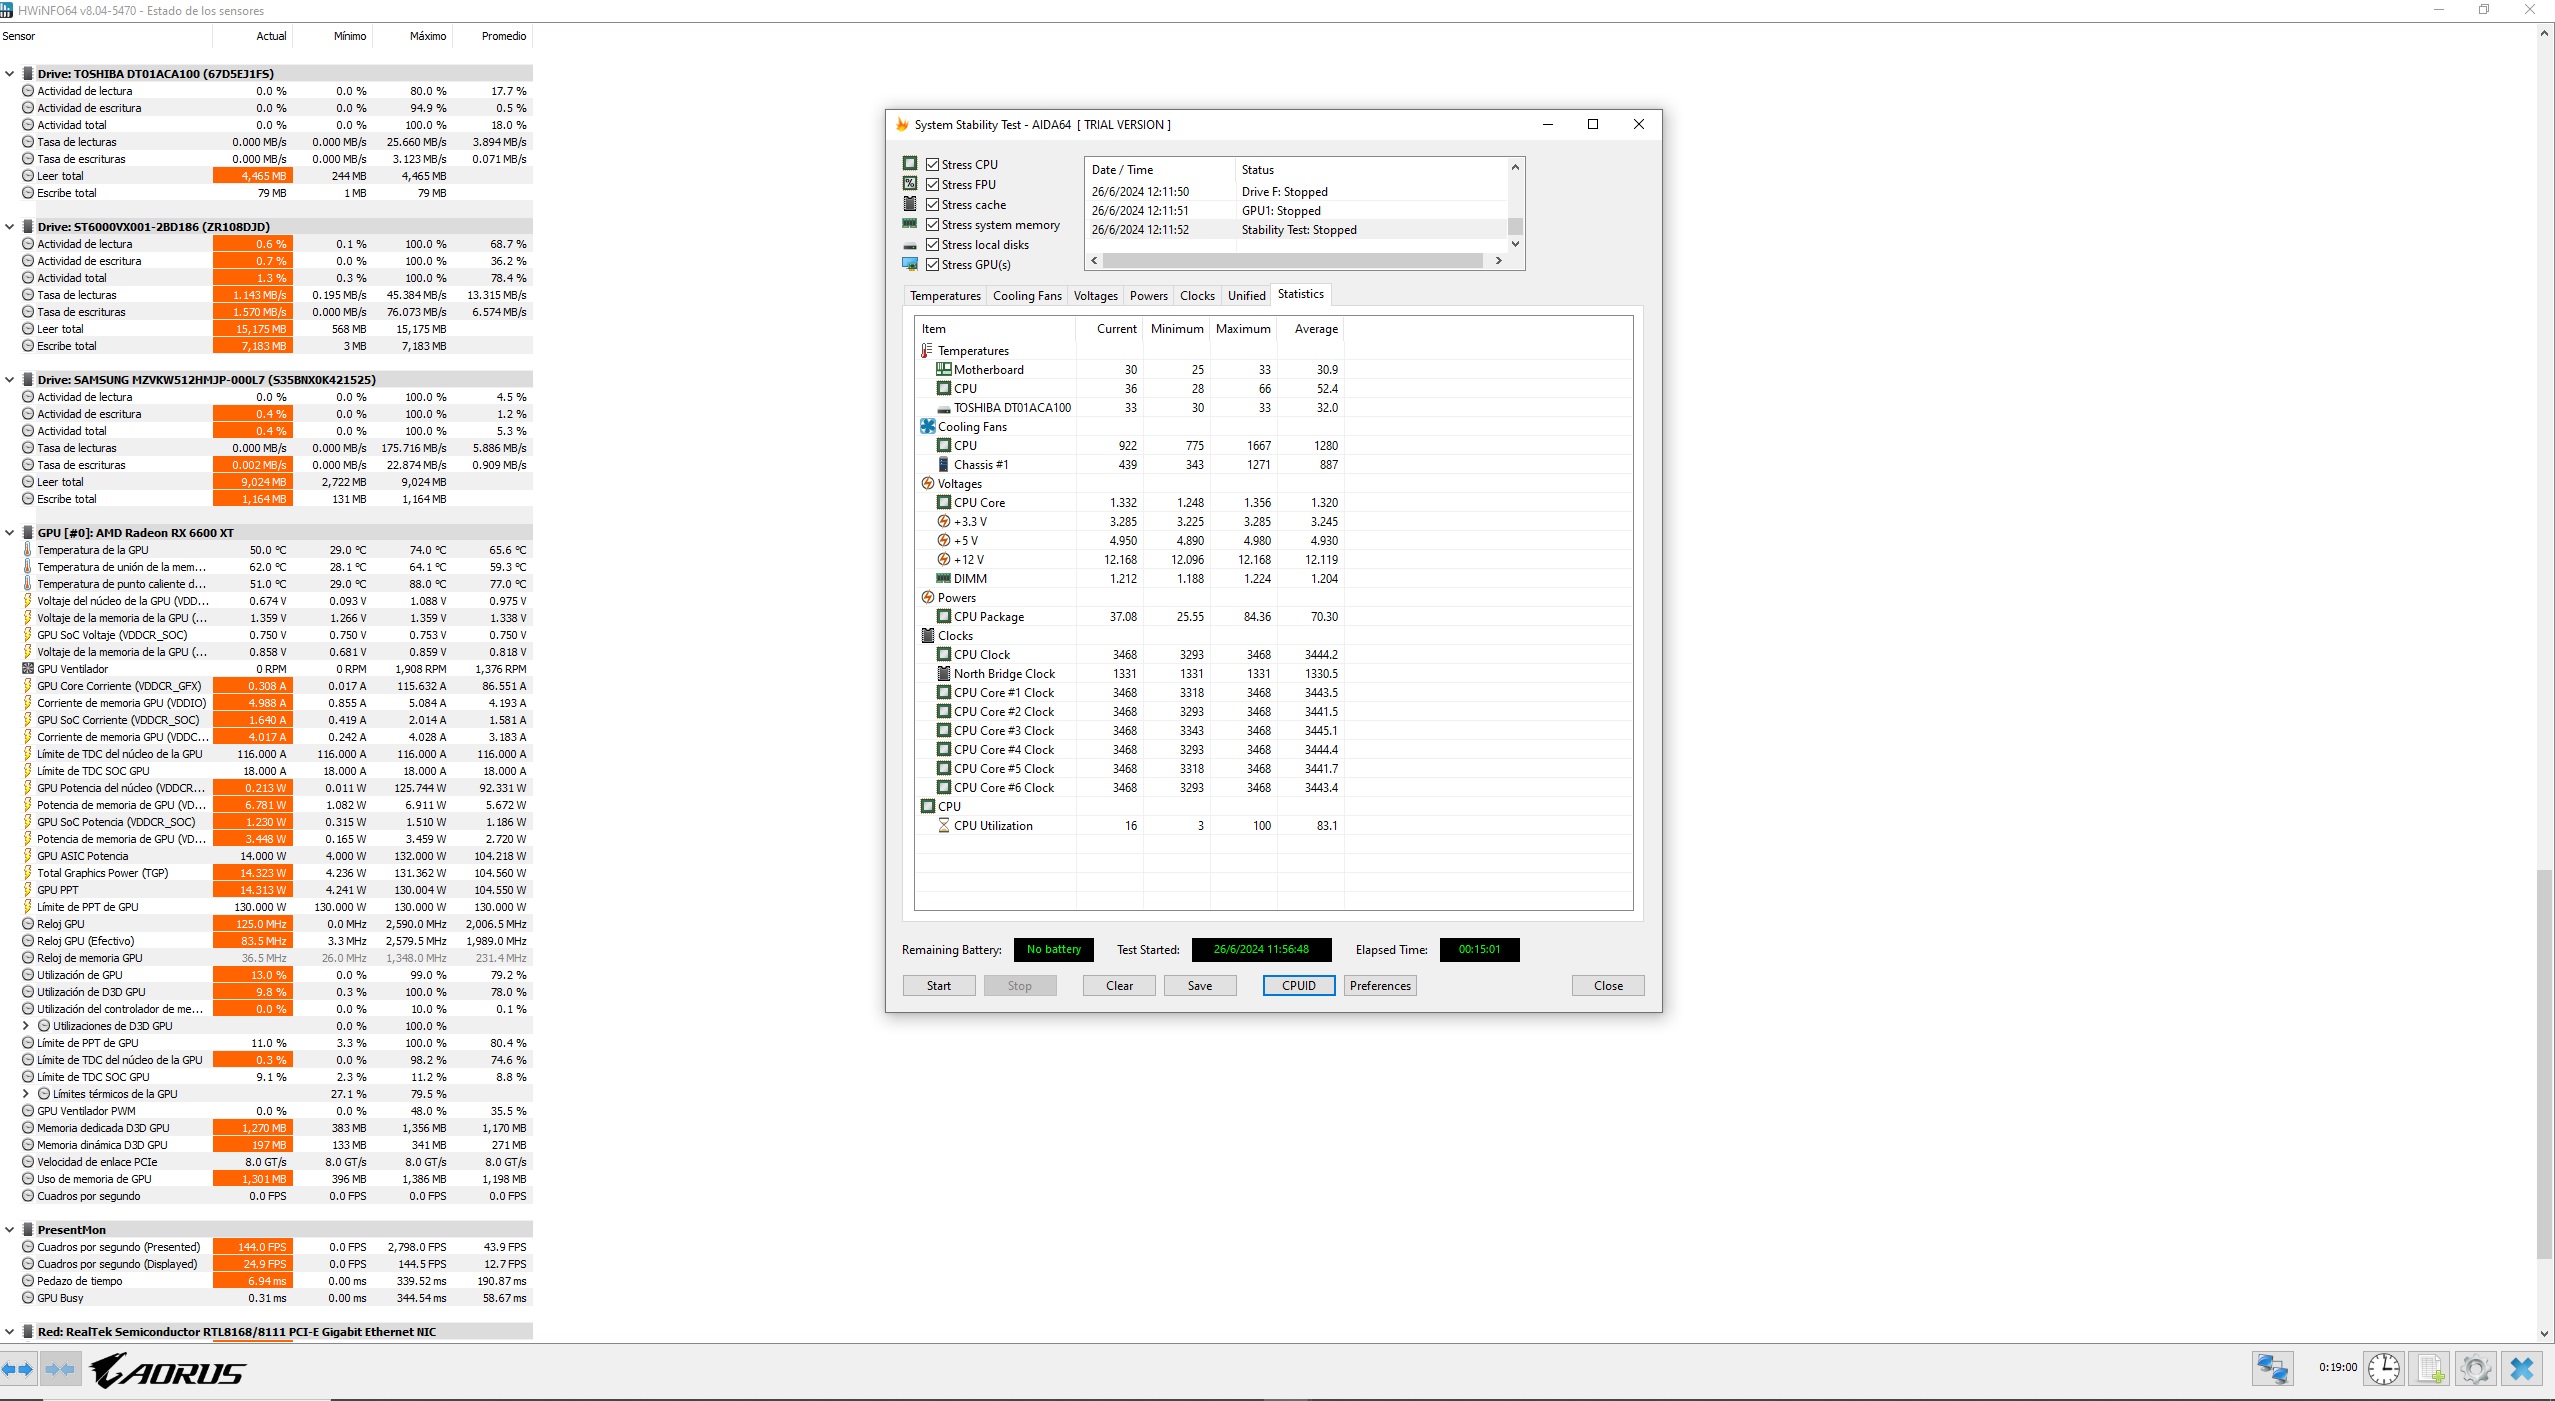Switch to the Temperatures tab
Viewport: 2555px width, 1401px height.
coord(945,295)
